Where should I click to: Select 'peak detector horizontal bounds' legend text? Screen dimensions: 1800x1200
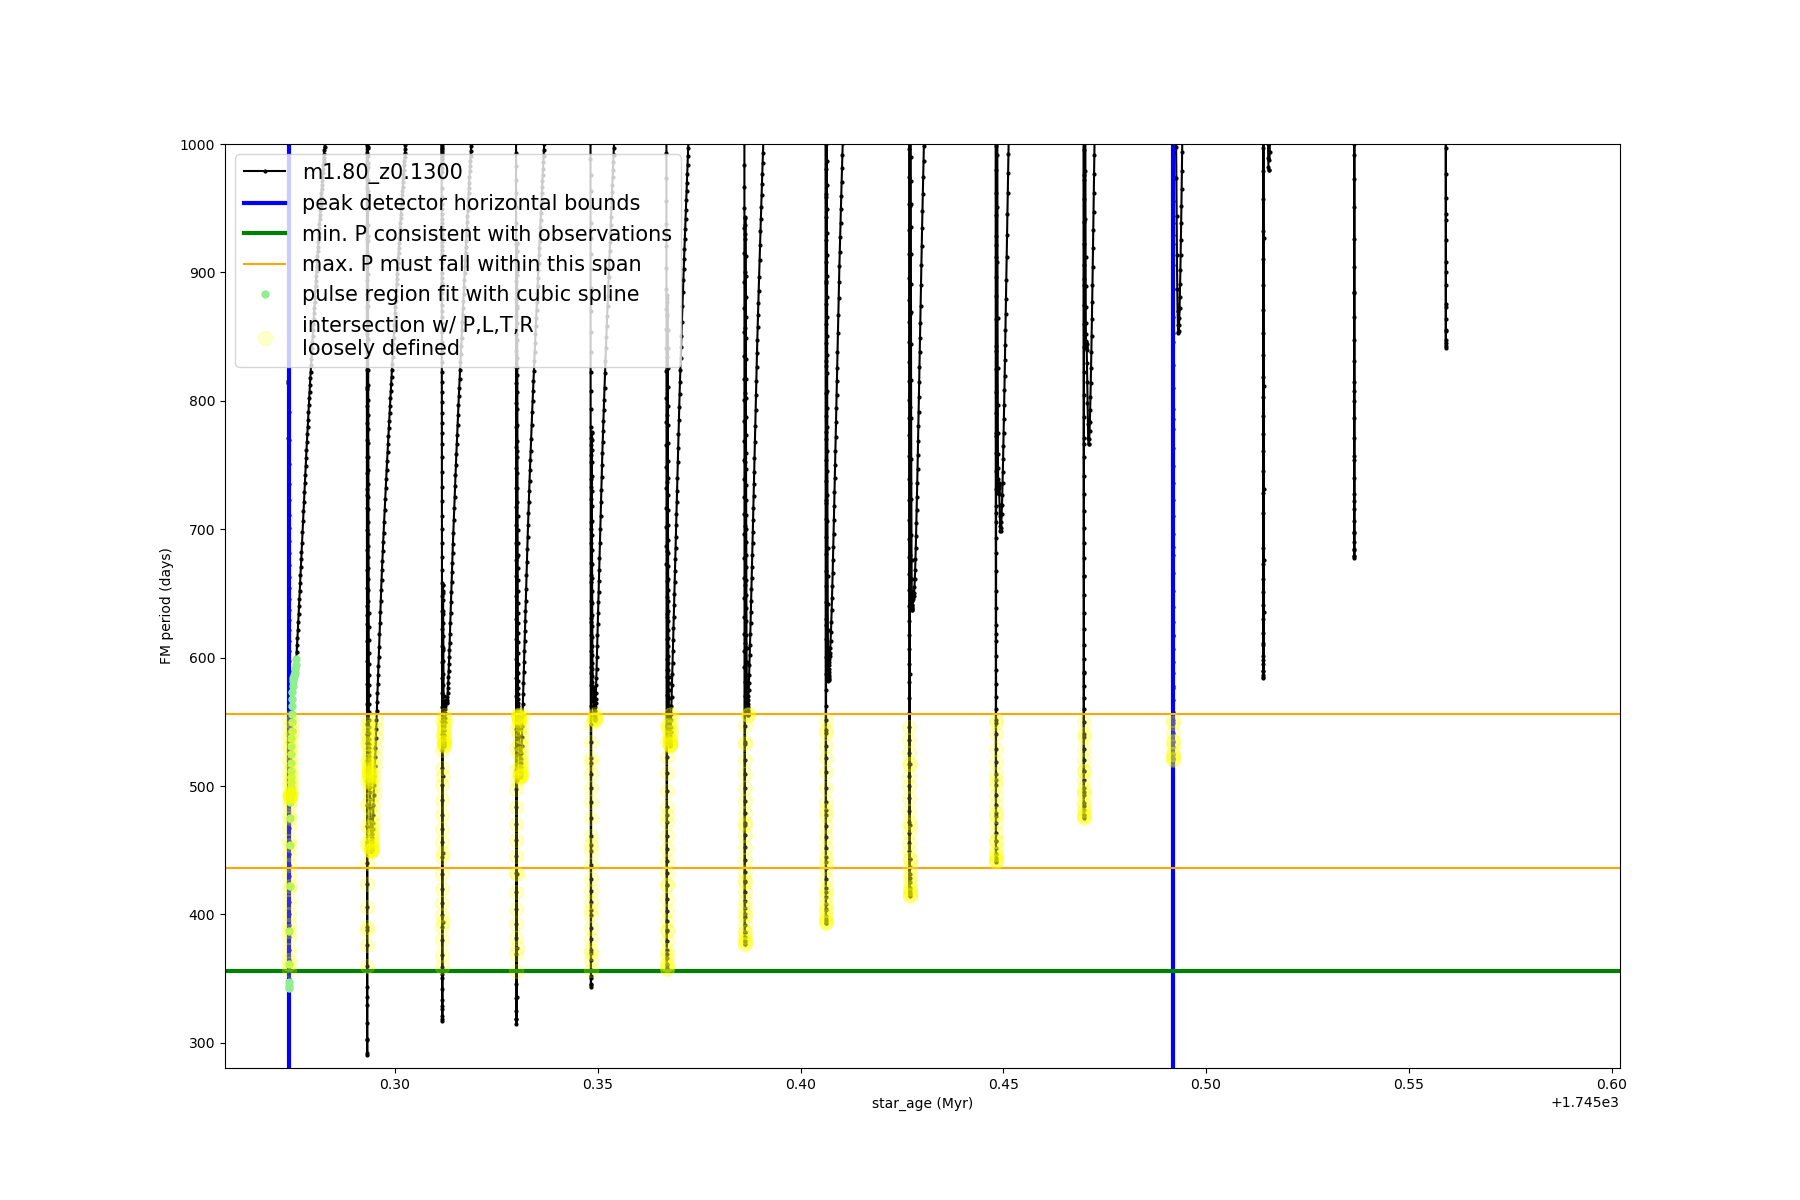pos(471,203)
